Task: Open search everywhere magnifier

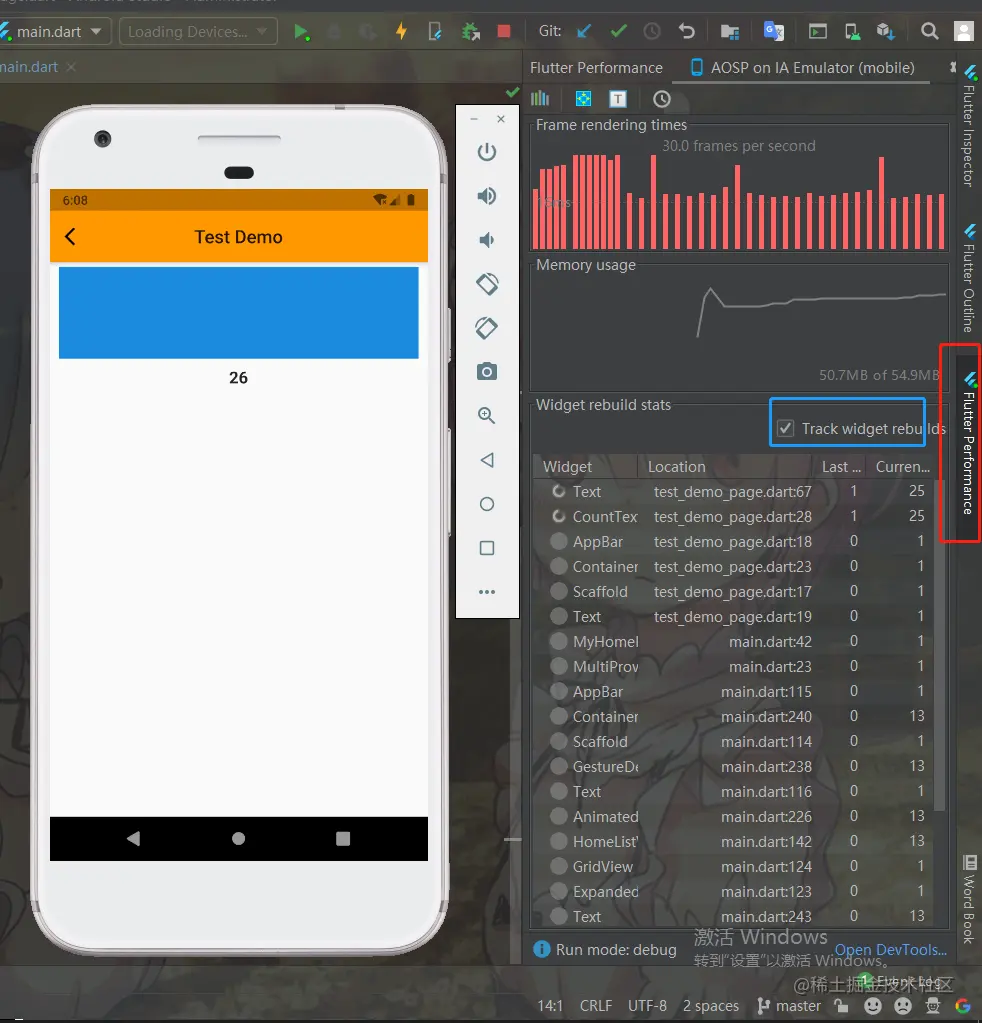Action: [x=930, y=31]
